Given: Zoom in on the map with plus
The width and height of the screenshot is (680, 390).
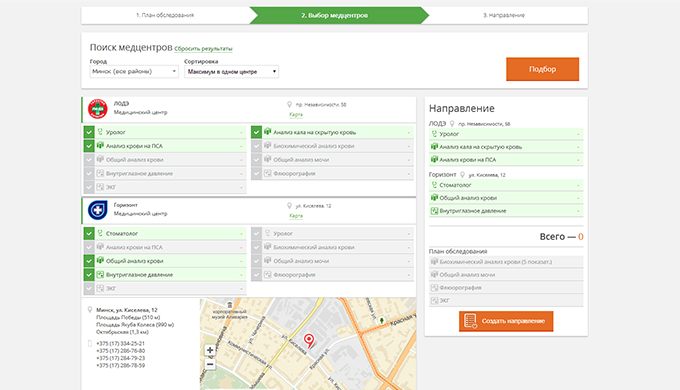Looking at the screenshot, I should (210, 350).
